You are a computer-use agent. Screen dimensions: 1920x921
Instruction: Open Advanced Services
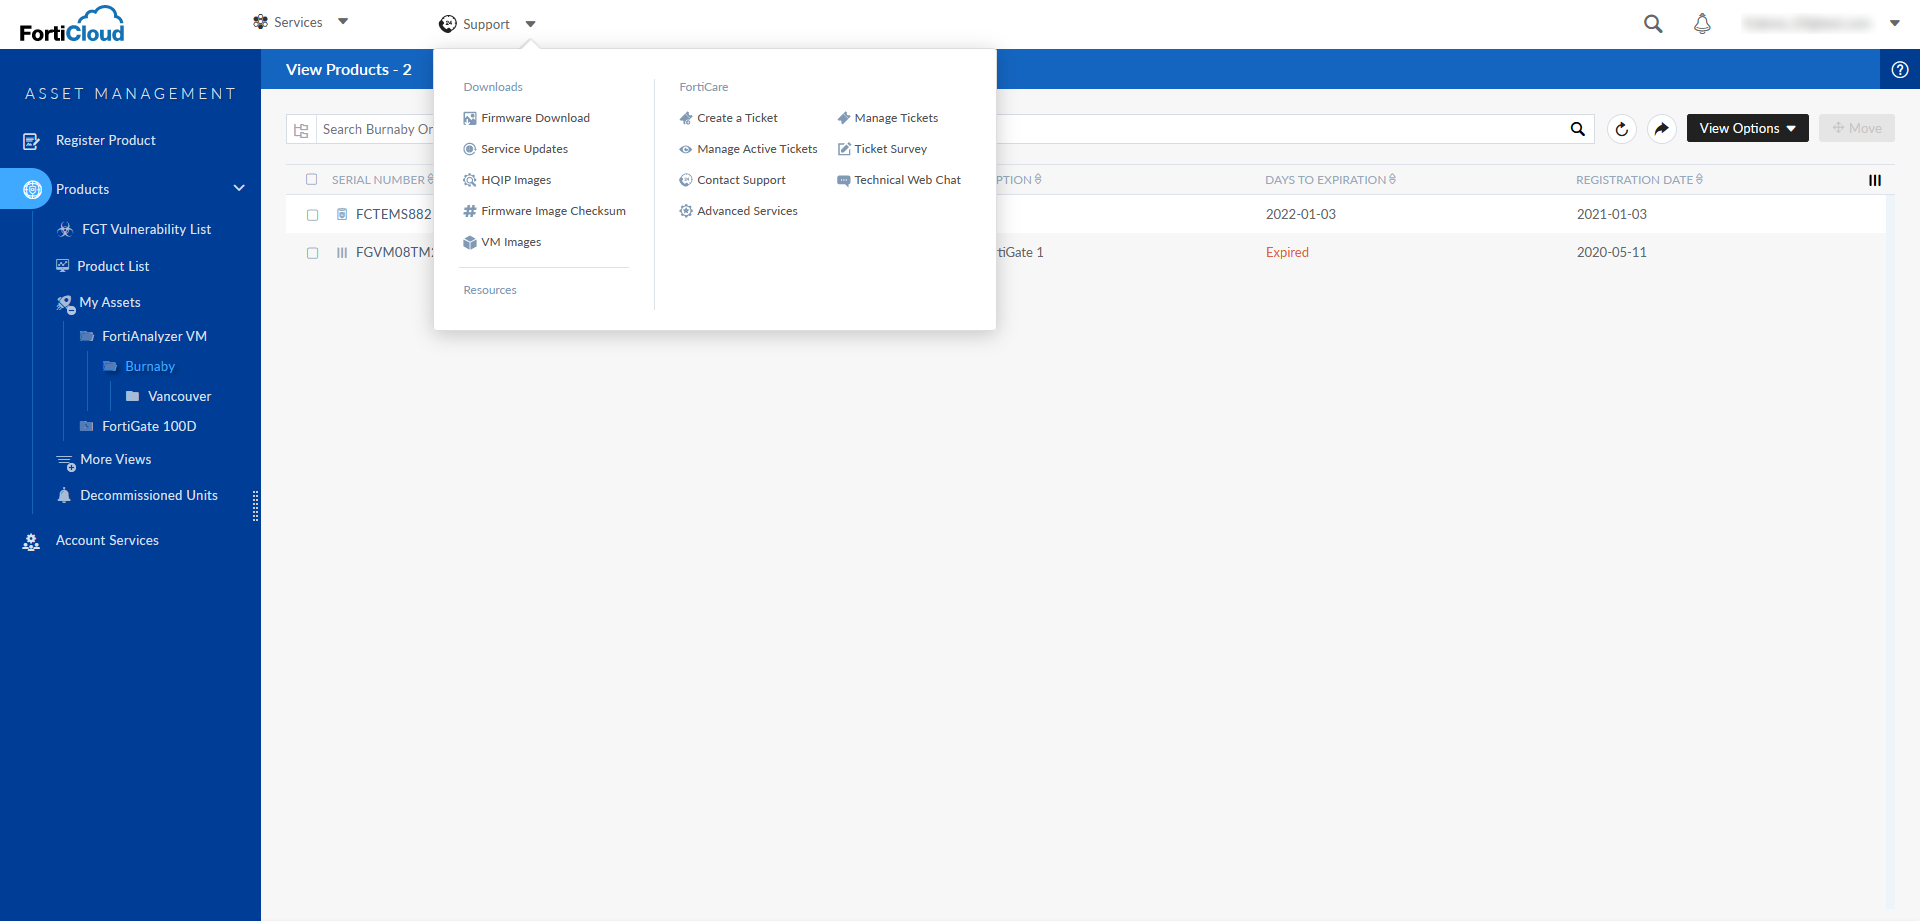(738, 211)
